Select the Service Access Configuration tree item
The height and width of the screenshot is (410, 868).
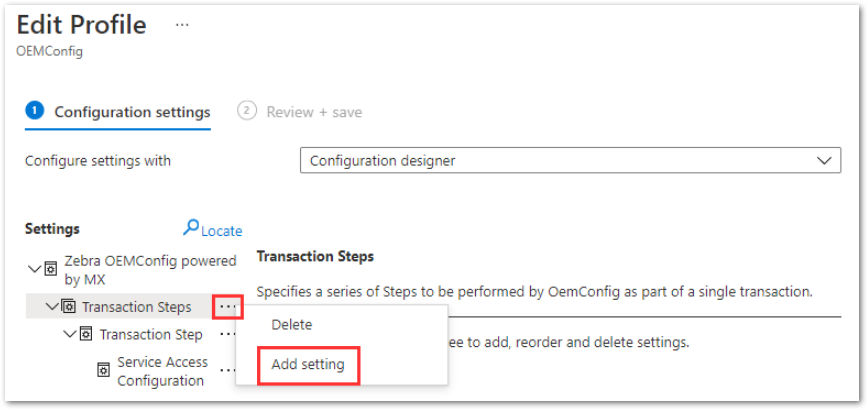tap(163, 371)
